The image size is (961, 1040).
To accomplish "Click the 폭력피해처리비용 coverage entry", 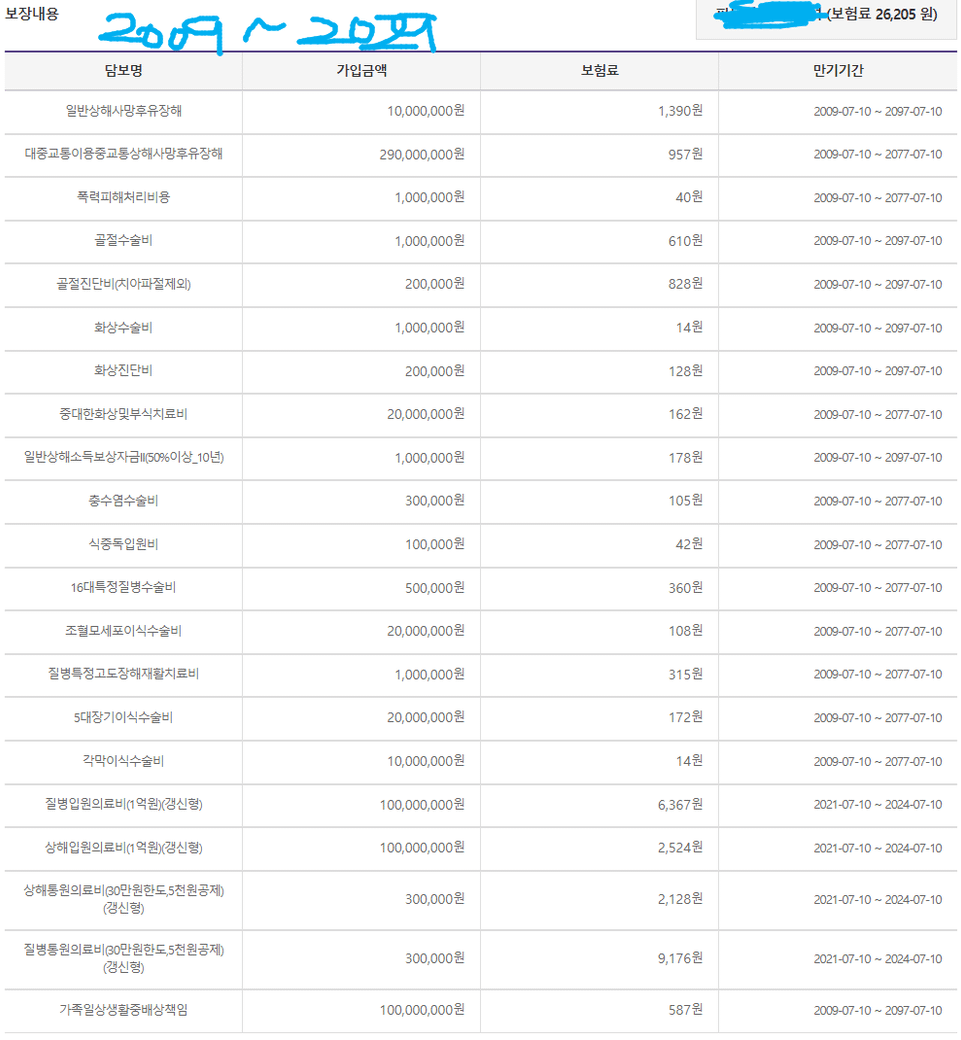I will [123, 198].
